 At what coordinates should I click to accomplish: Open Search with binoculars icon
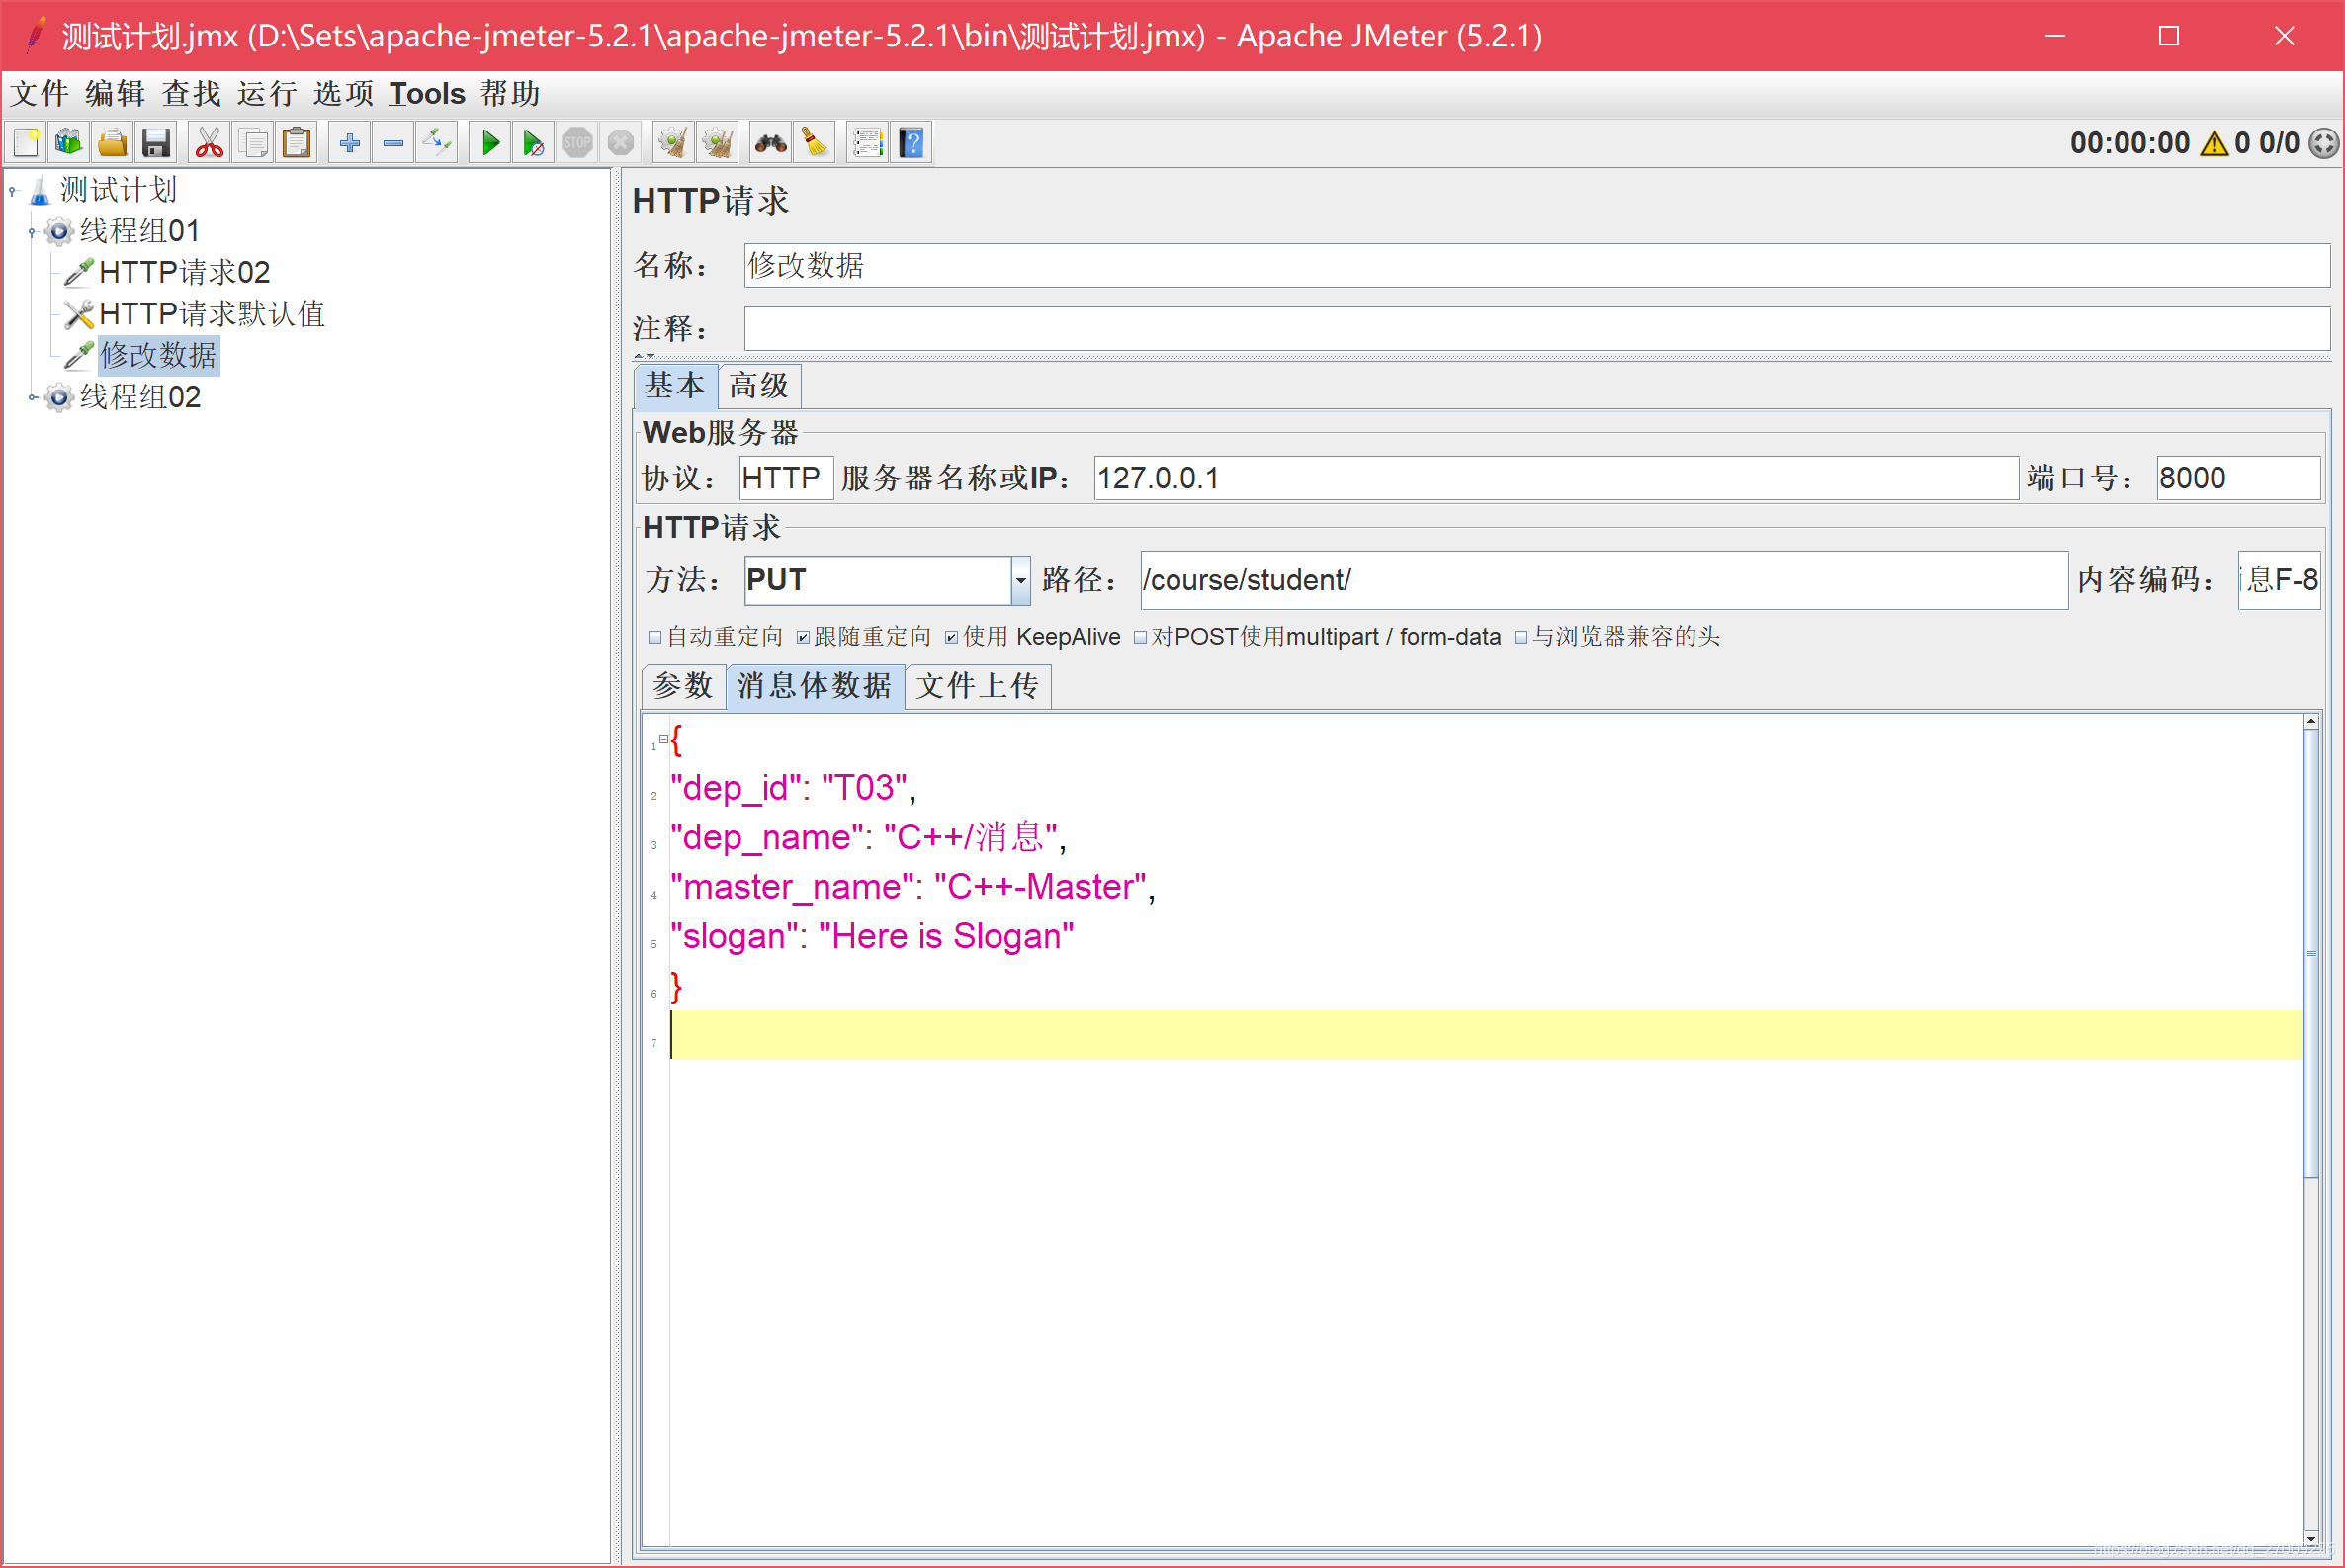[x=771, y=143]
